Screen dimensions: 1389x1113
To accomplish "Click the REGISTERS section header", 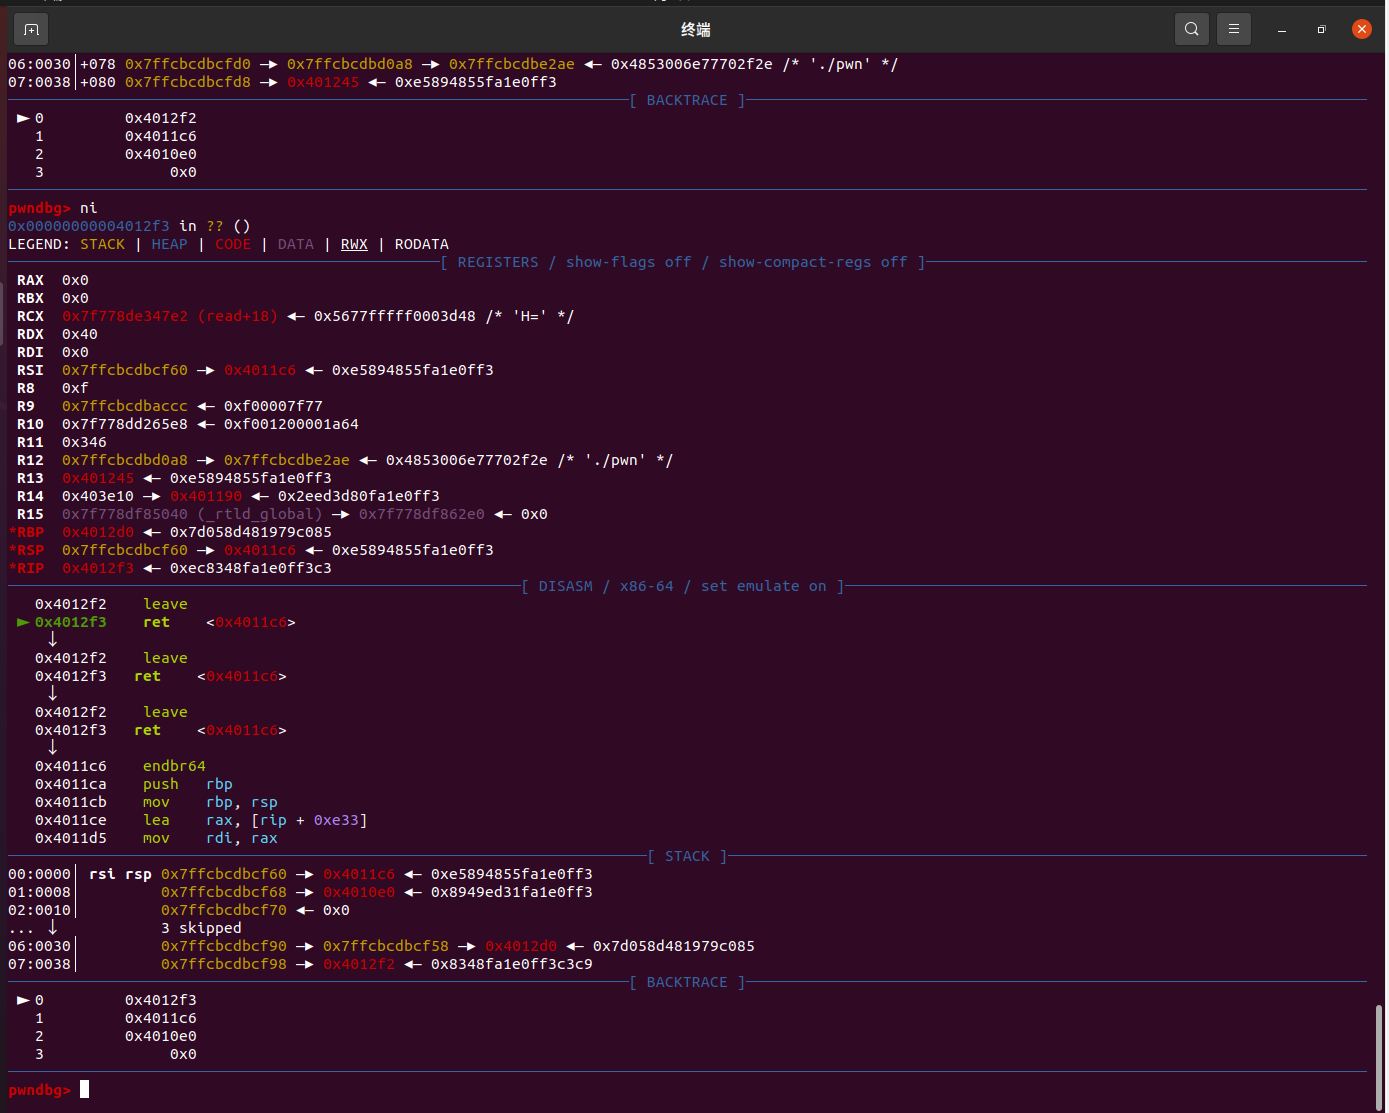I will click(x=682, y=262).
